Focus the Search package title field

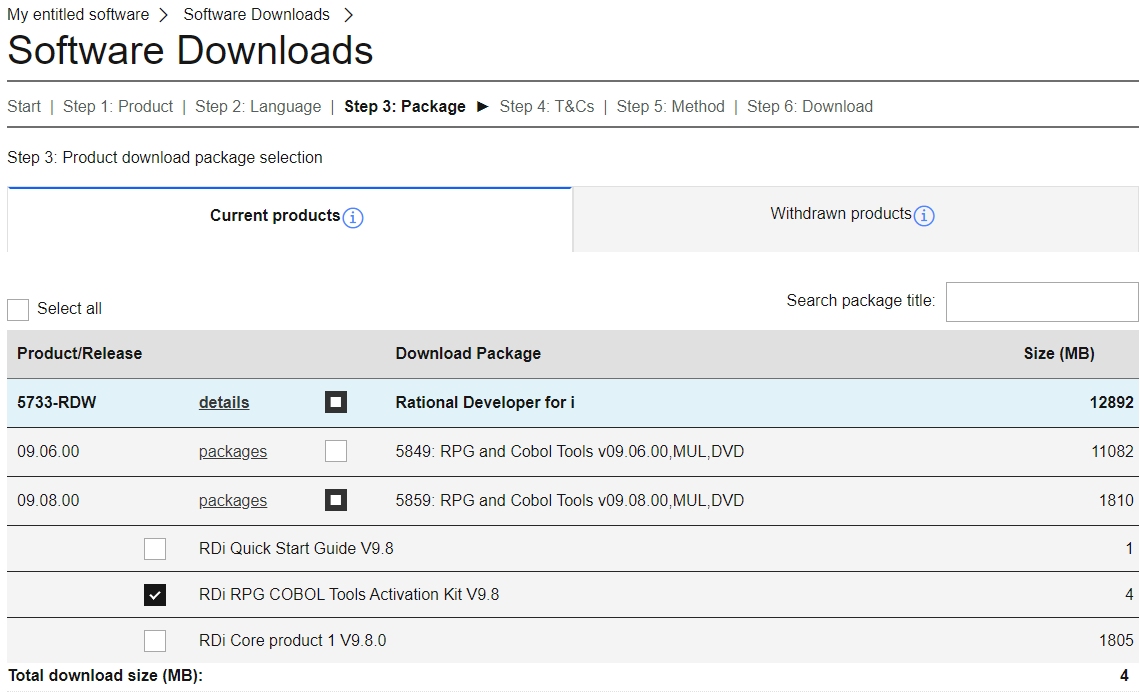[1042, 302]
